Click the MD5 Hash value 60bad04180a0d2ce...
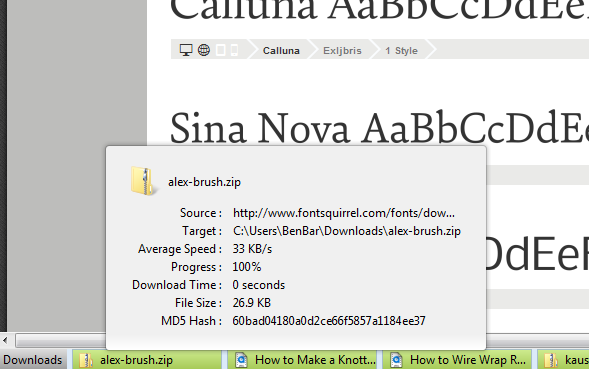The image size is (589, 369). (x=329, y=321)
